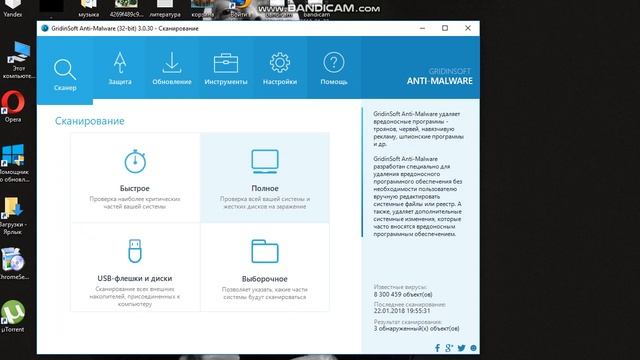The width and height of the screenshot is (640, 360).
Task: Click the text '8 300 459 объект(ов)'
Action: (402, 294)
